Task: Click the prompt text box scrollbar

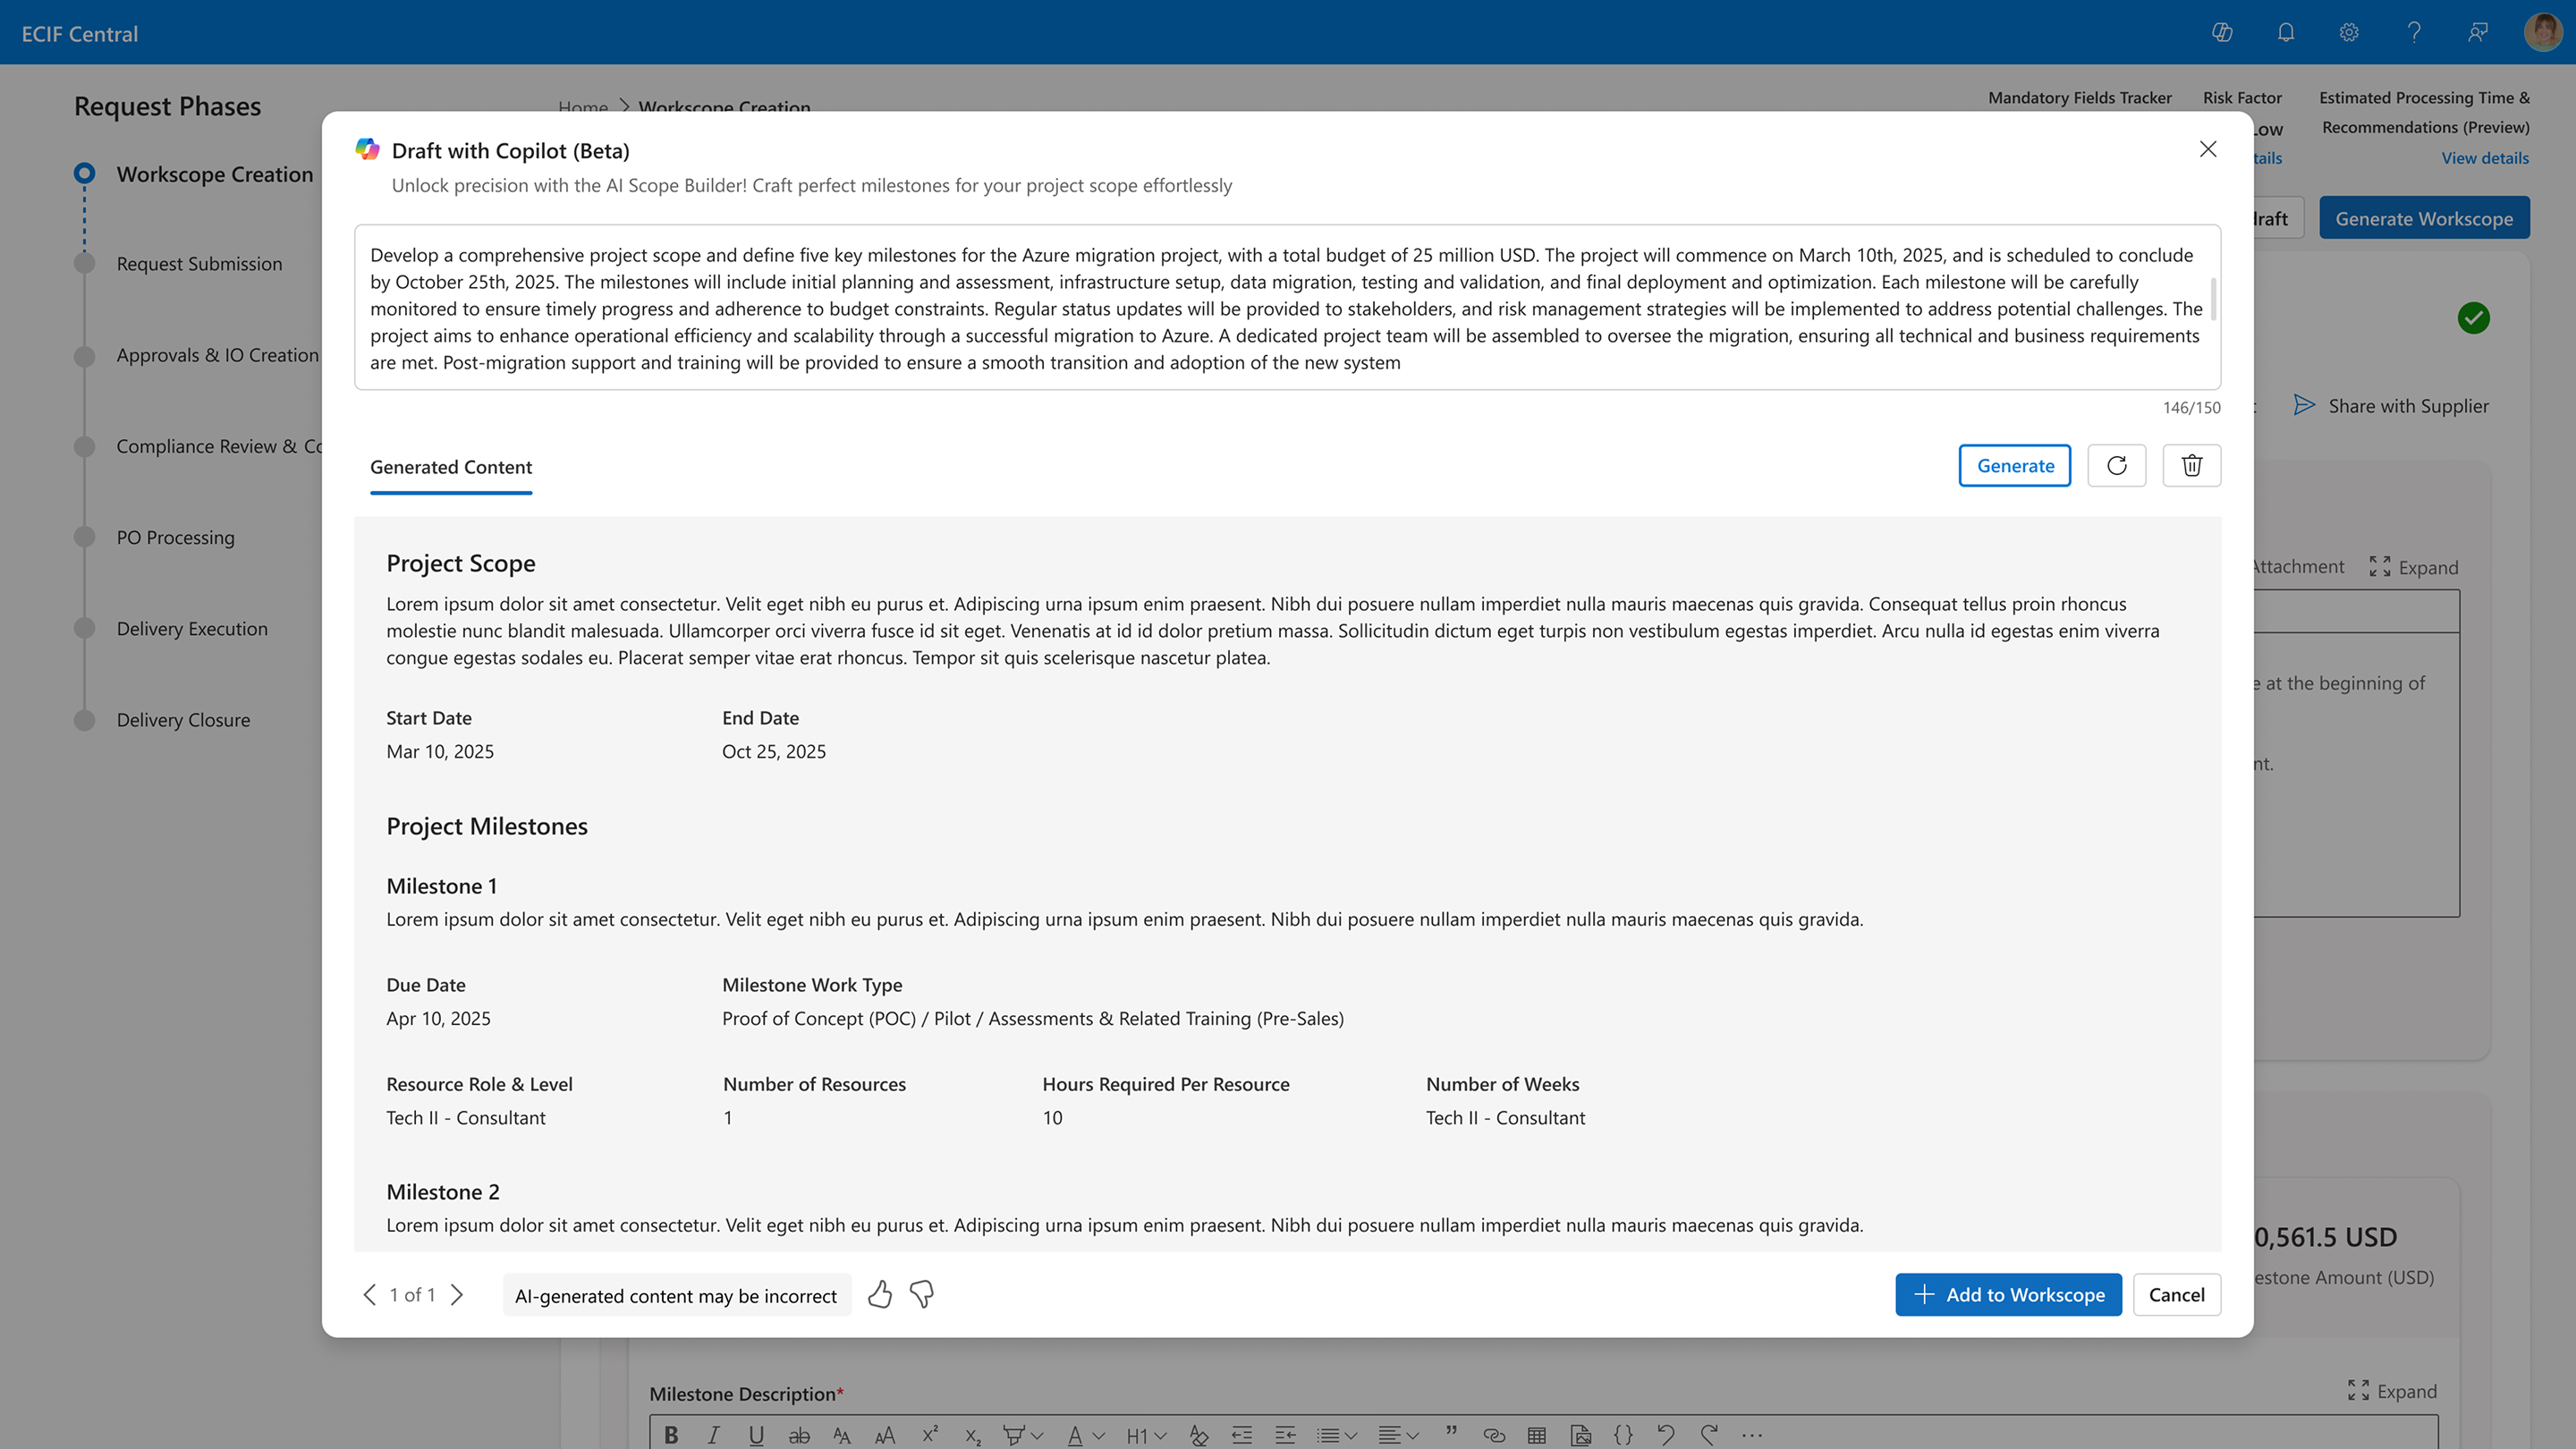Action: (2213, 298)
